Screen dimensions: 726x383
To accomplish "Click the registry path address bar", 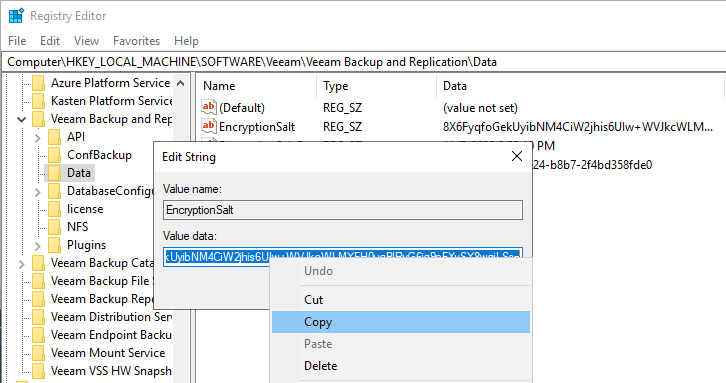I will point(363,62).
